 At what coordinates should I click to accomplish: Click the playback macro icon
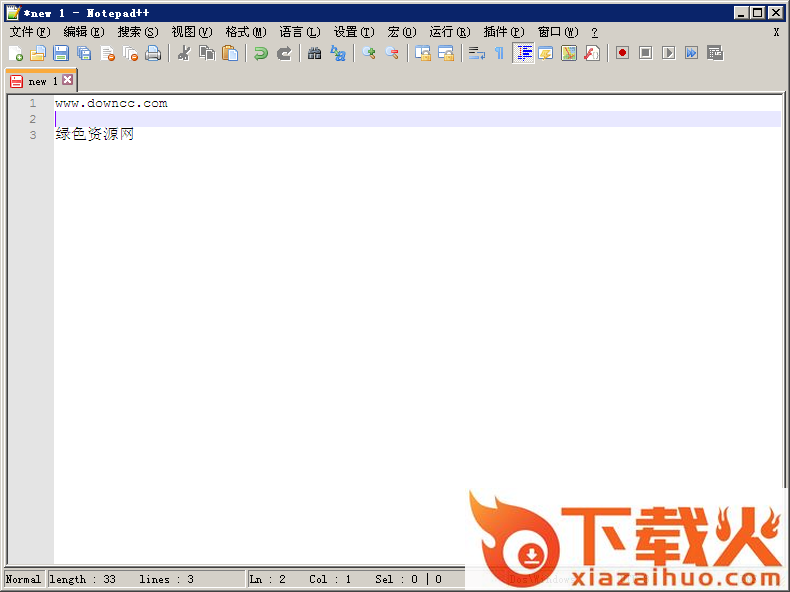(669, 53)
